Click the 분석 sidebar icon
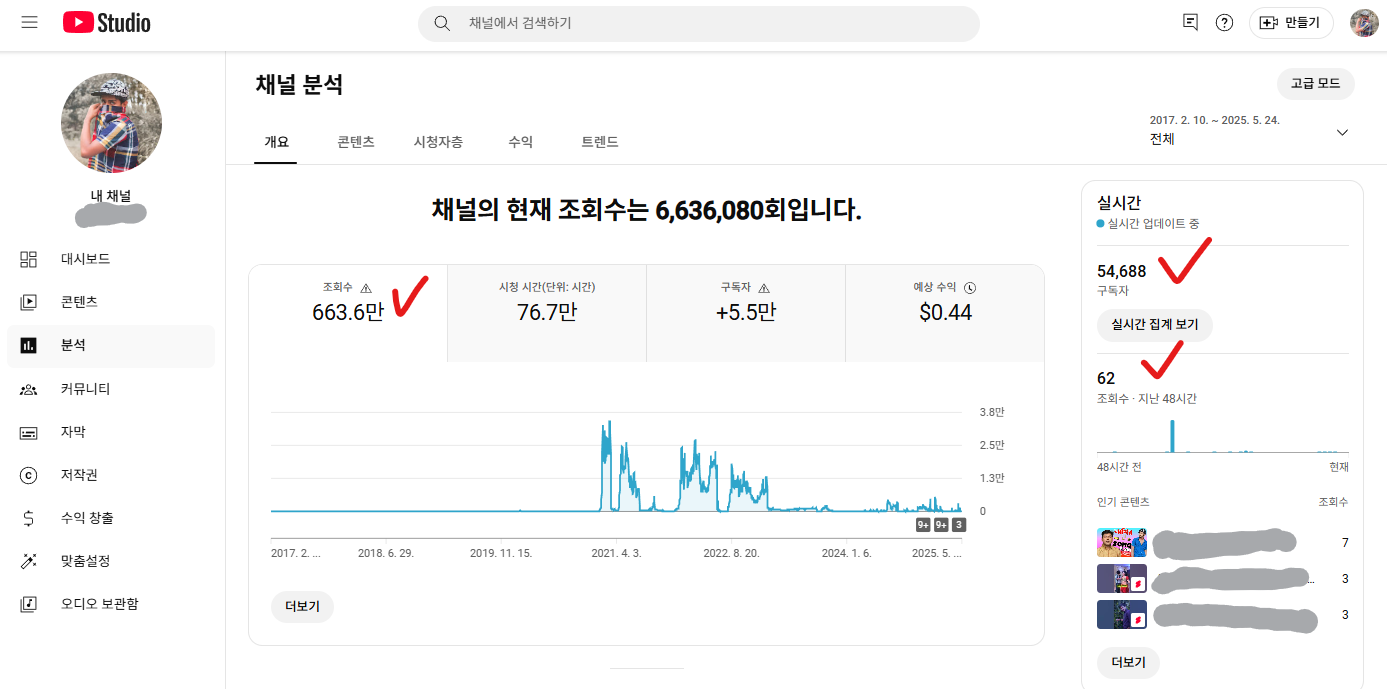 click(x=28, y=345)
